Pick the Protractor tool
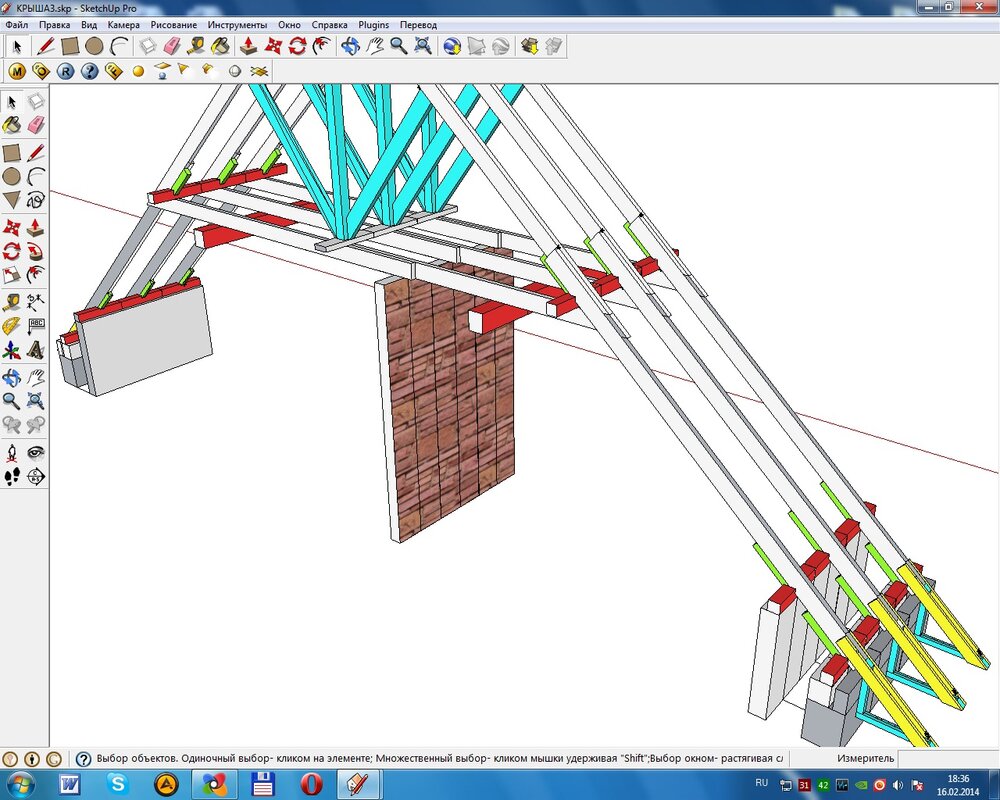 pos(11,326)
